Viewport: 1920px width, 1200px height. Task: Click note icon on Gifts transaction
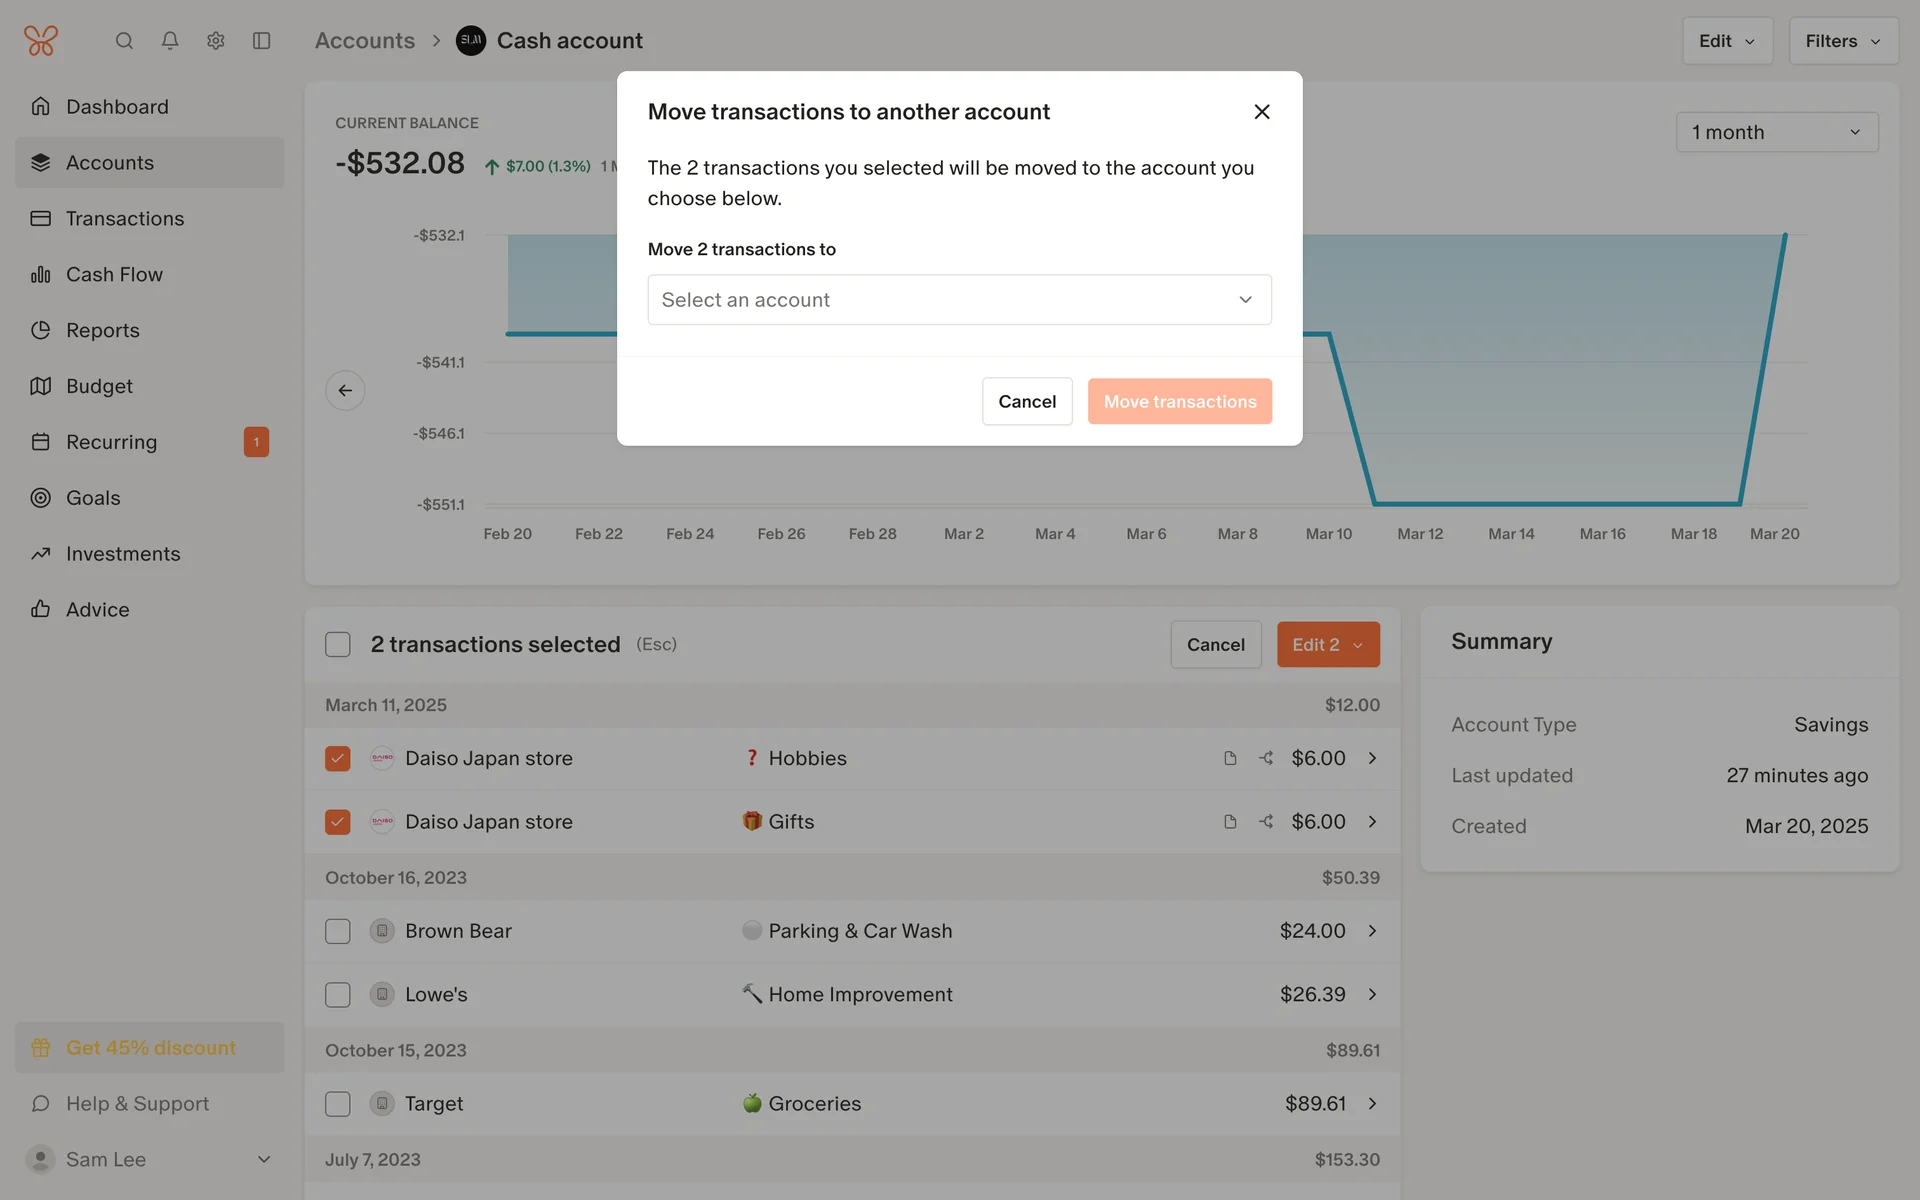pyautogui.click(x=1230, y=822)
